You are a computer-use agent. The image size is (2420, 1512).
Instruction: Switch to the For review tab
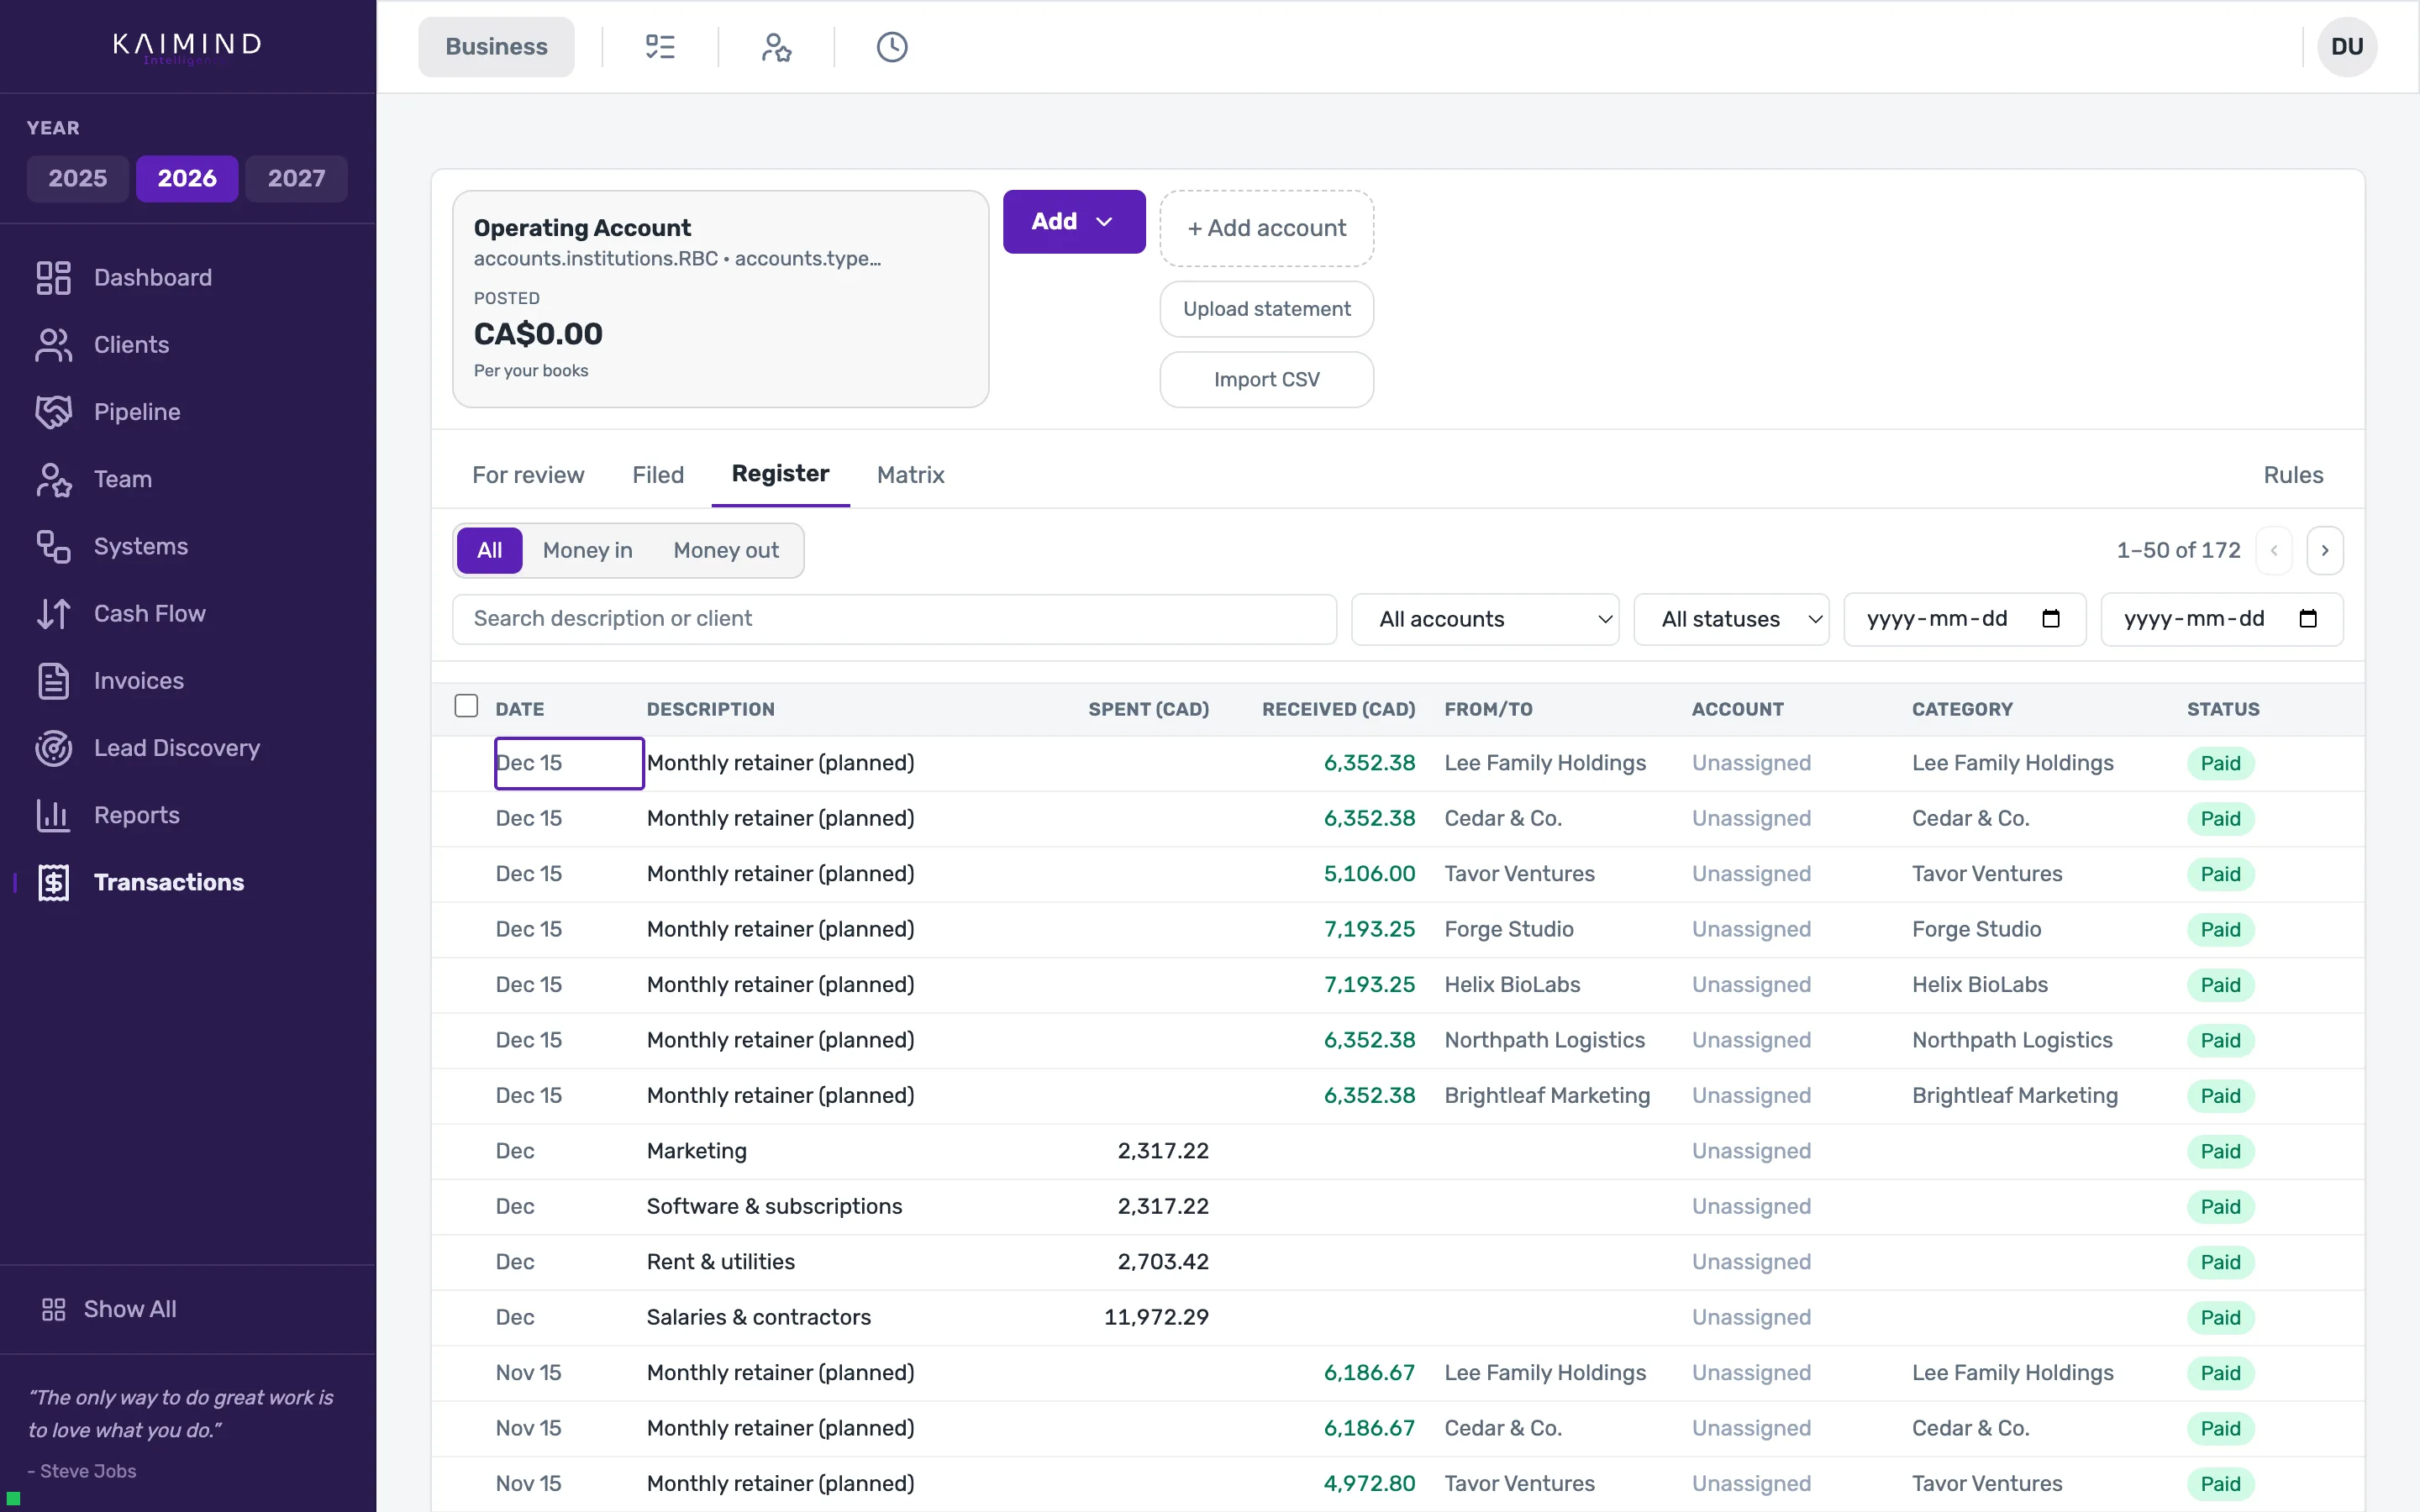(x=528, y=475)
